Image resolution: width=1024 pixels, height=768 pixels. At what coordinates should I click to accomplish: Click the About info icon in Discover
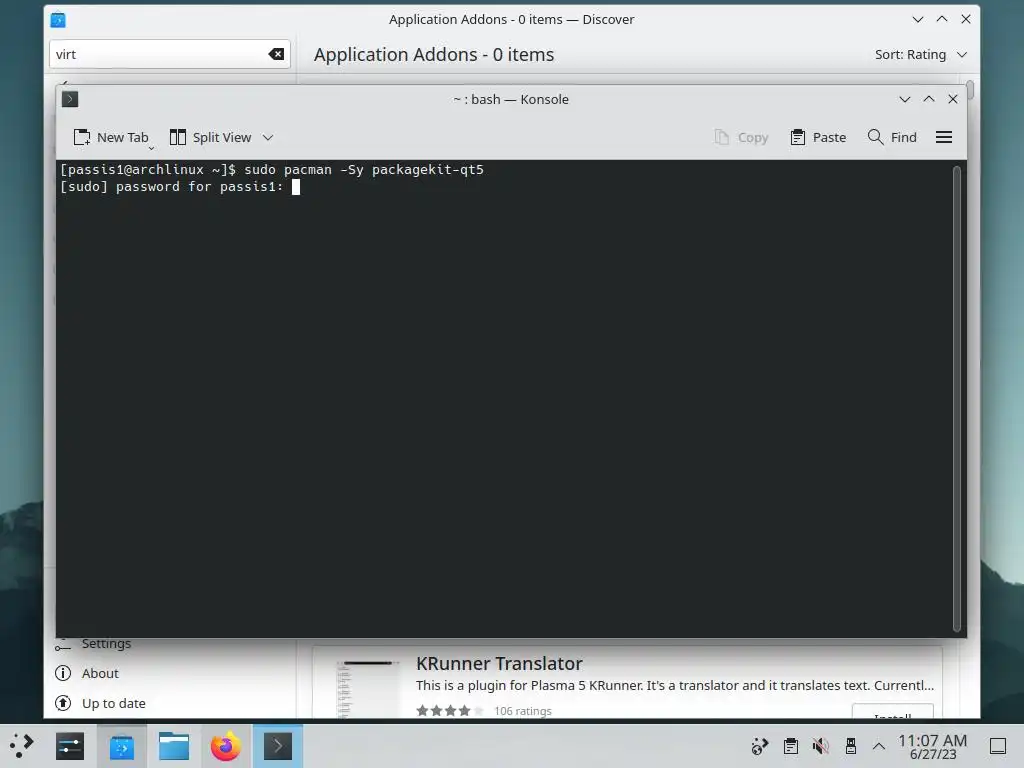[x=63, y=673]
